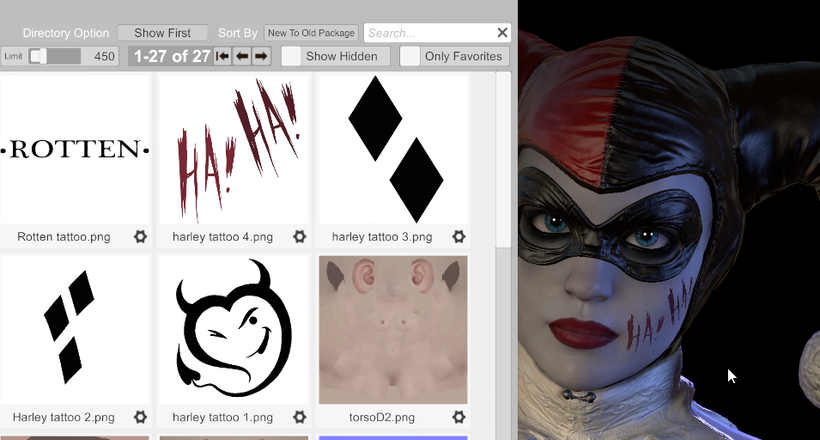The width and height of the screenshot is (820, 440).
Task: Go to next page arrow
Action: pos(261,56)
